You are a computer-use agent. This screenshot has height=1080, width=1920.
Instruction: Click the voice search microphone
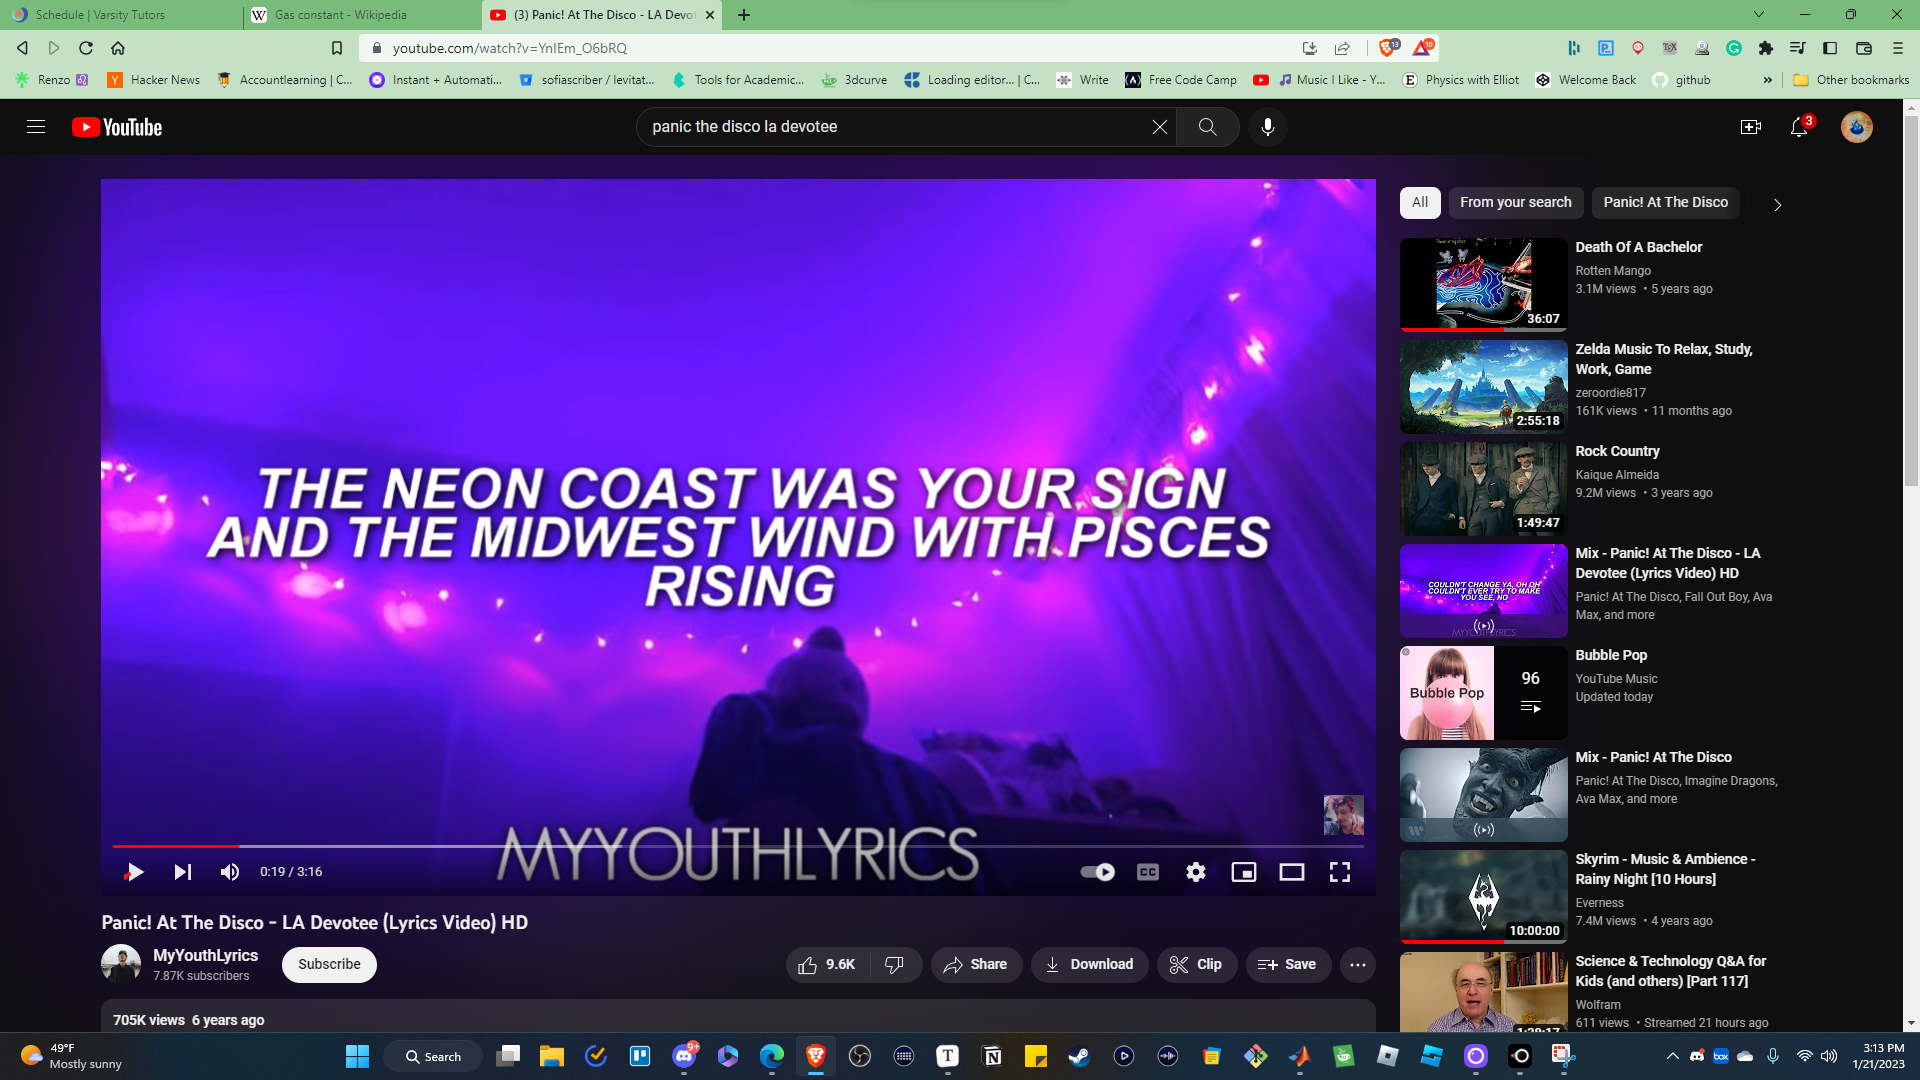pyautogui.click(x=1267, y=127)
